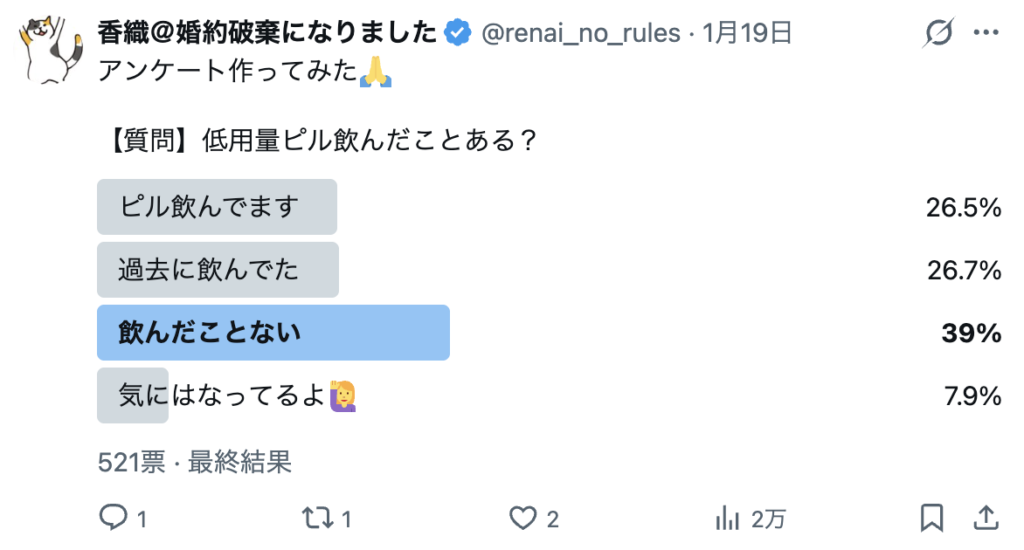The height and width of the screenshot is (550, 1024).
Task: Click the share upload icon
Action: coord(986,517)
